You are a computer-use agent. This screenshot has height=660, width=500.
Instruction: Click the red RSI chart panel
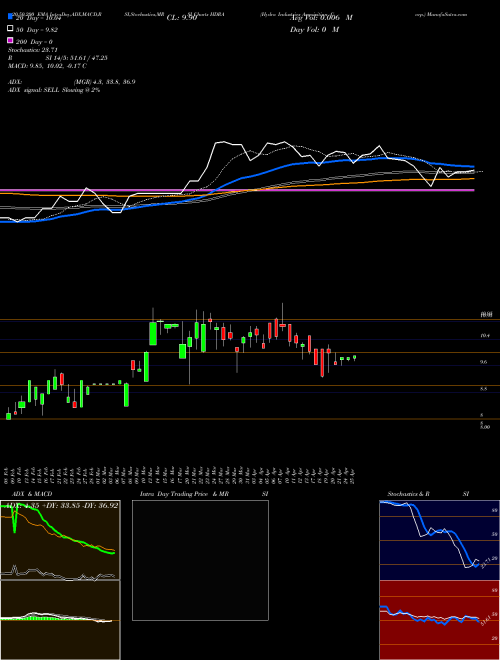pos(439,620)
